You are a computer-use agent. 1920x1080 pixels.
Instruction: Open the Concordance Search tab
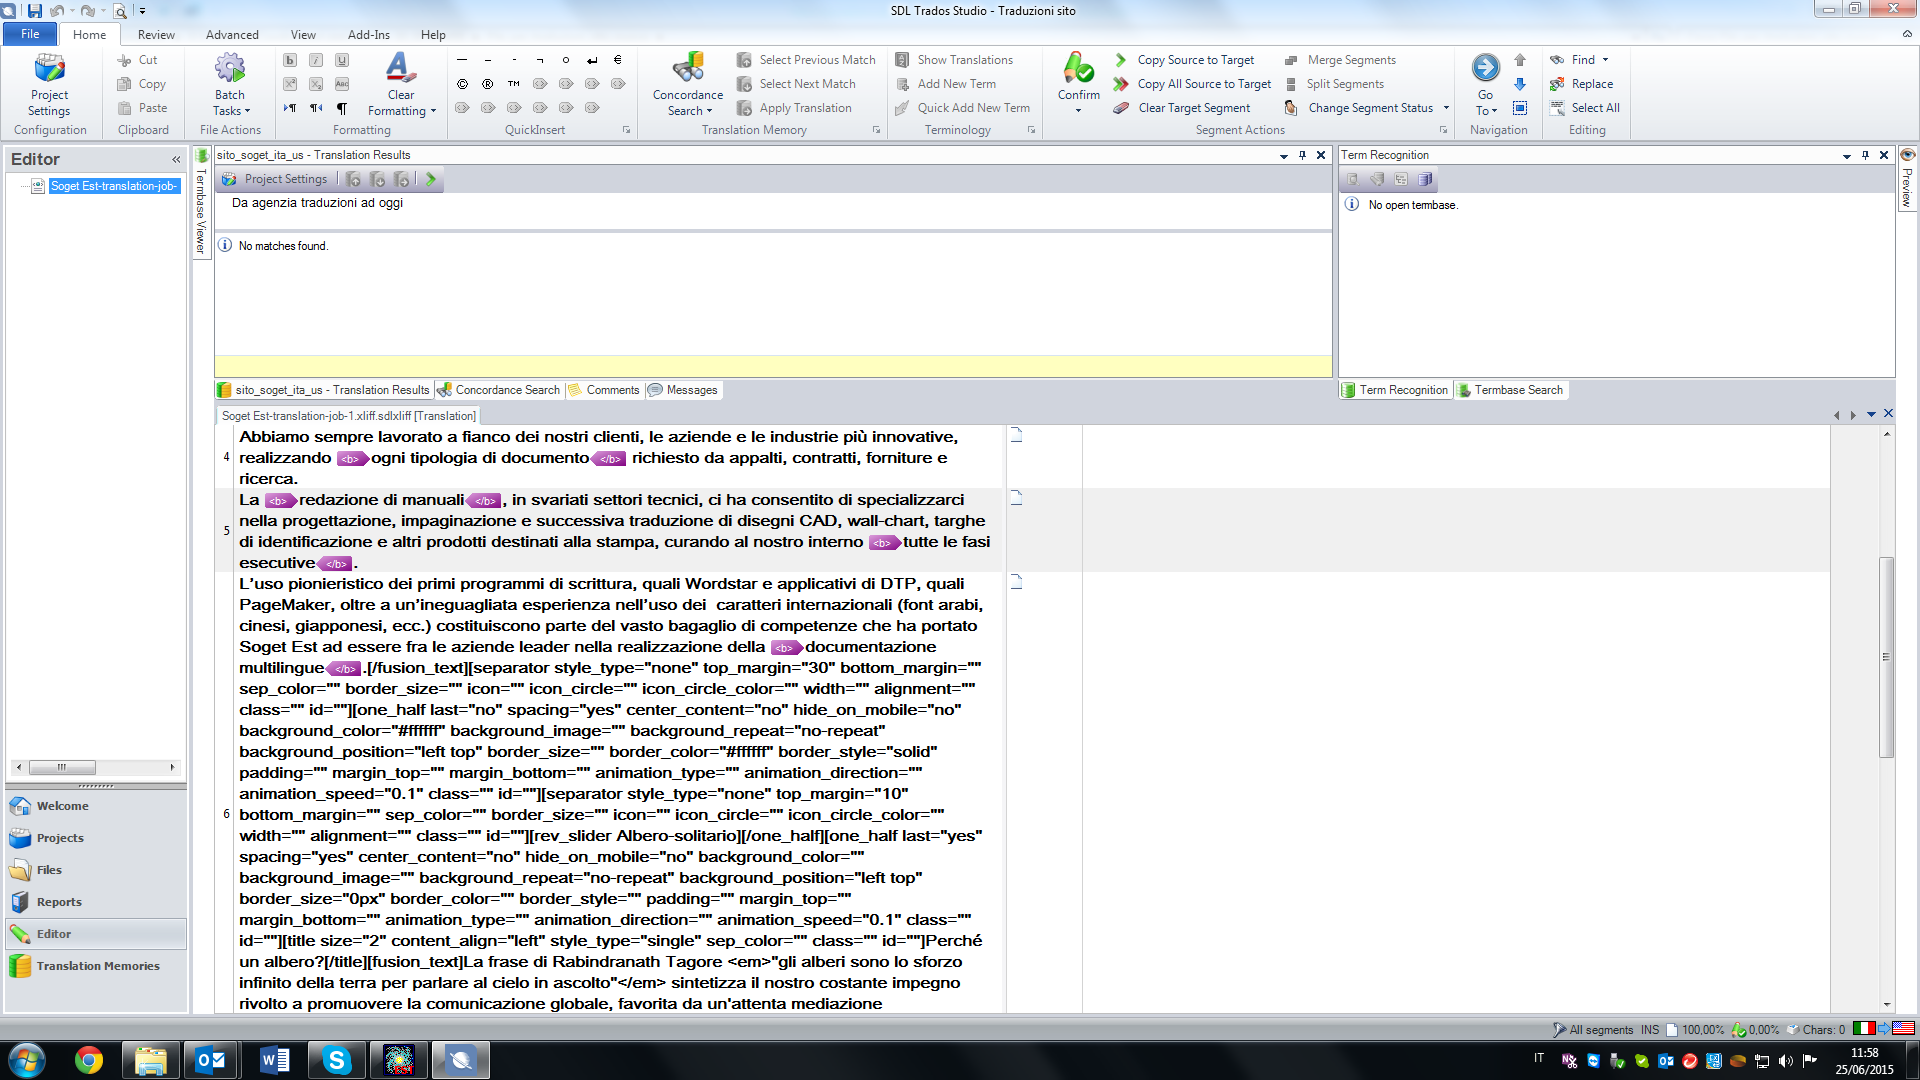(499, 390)
